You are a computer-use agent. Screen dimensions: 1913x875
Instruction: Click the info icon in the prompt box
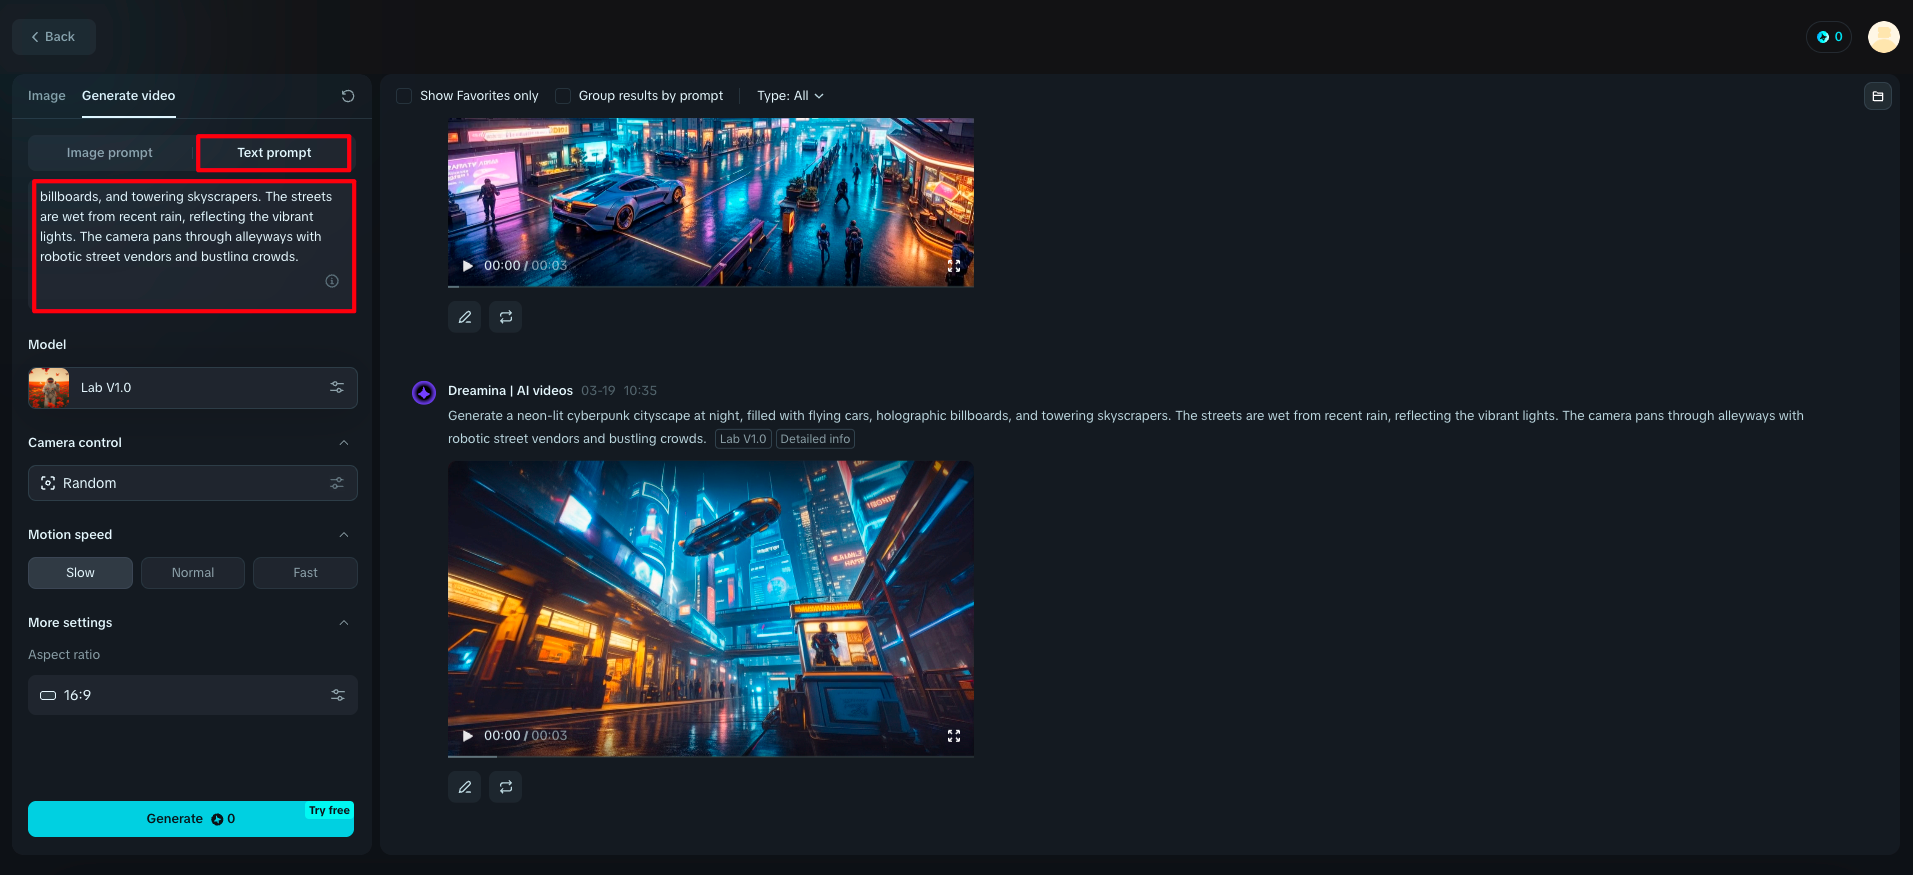coord(332,281)
